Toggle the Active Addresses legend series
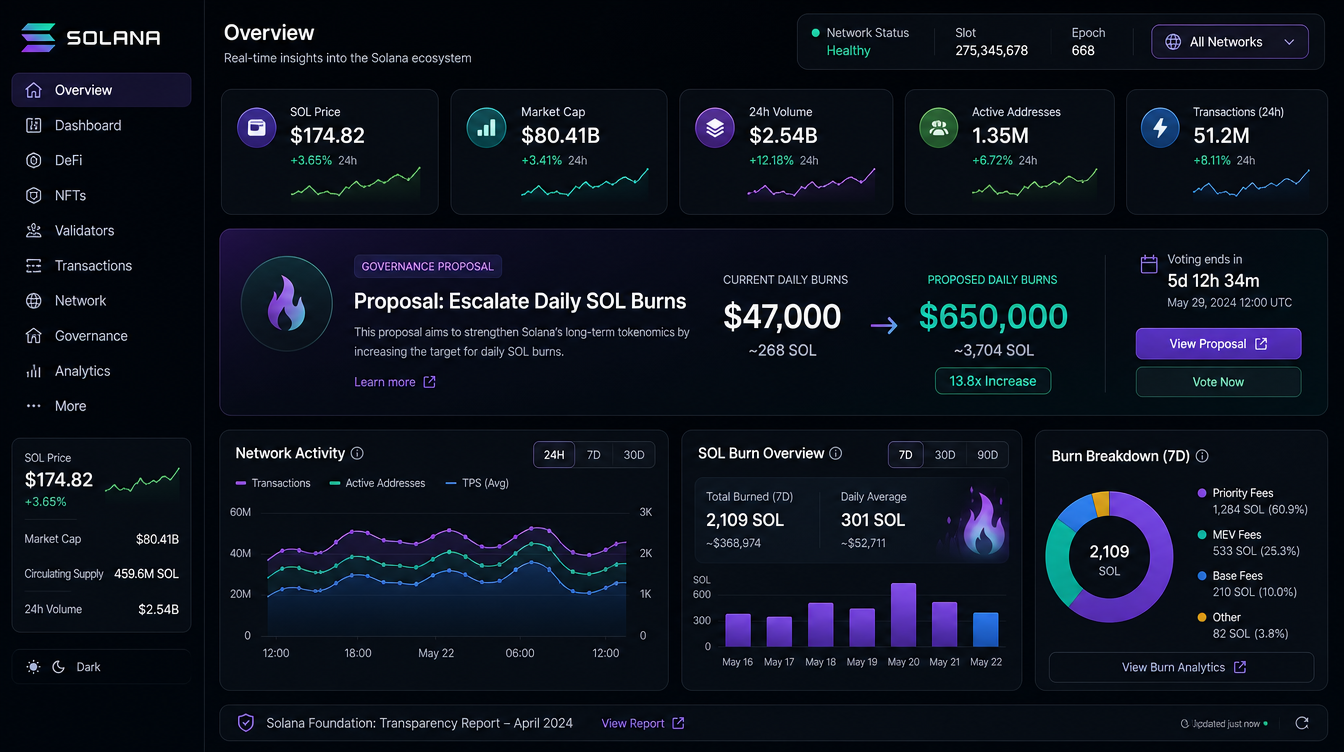 tap(377, 483)
